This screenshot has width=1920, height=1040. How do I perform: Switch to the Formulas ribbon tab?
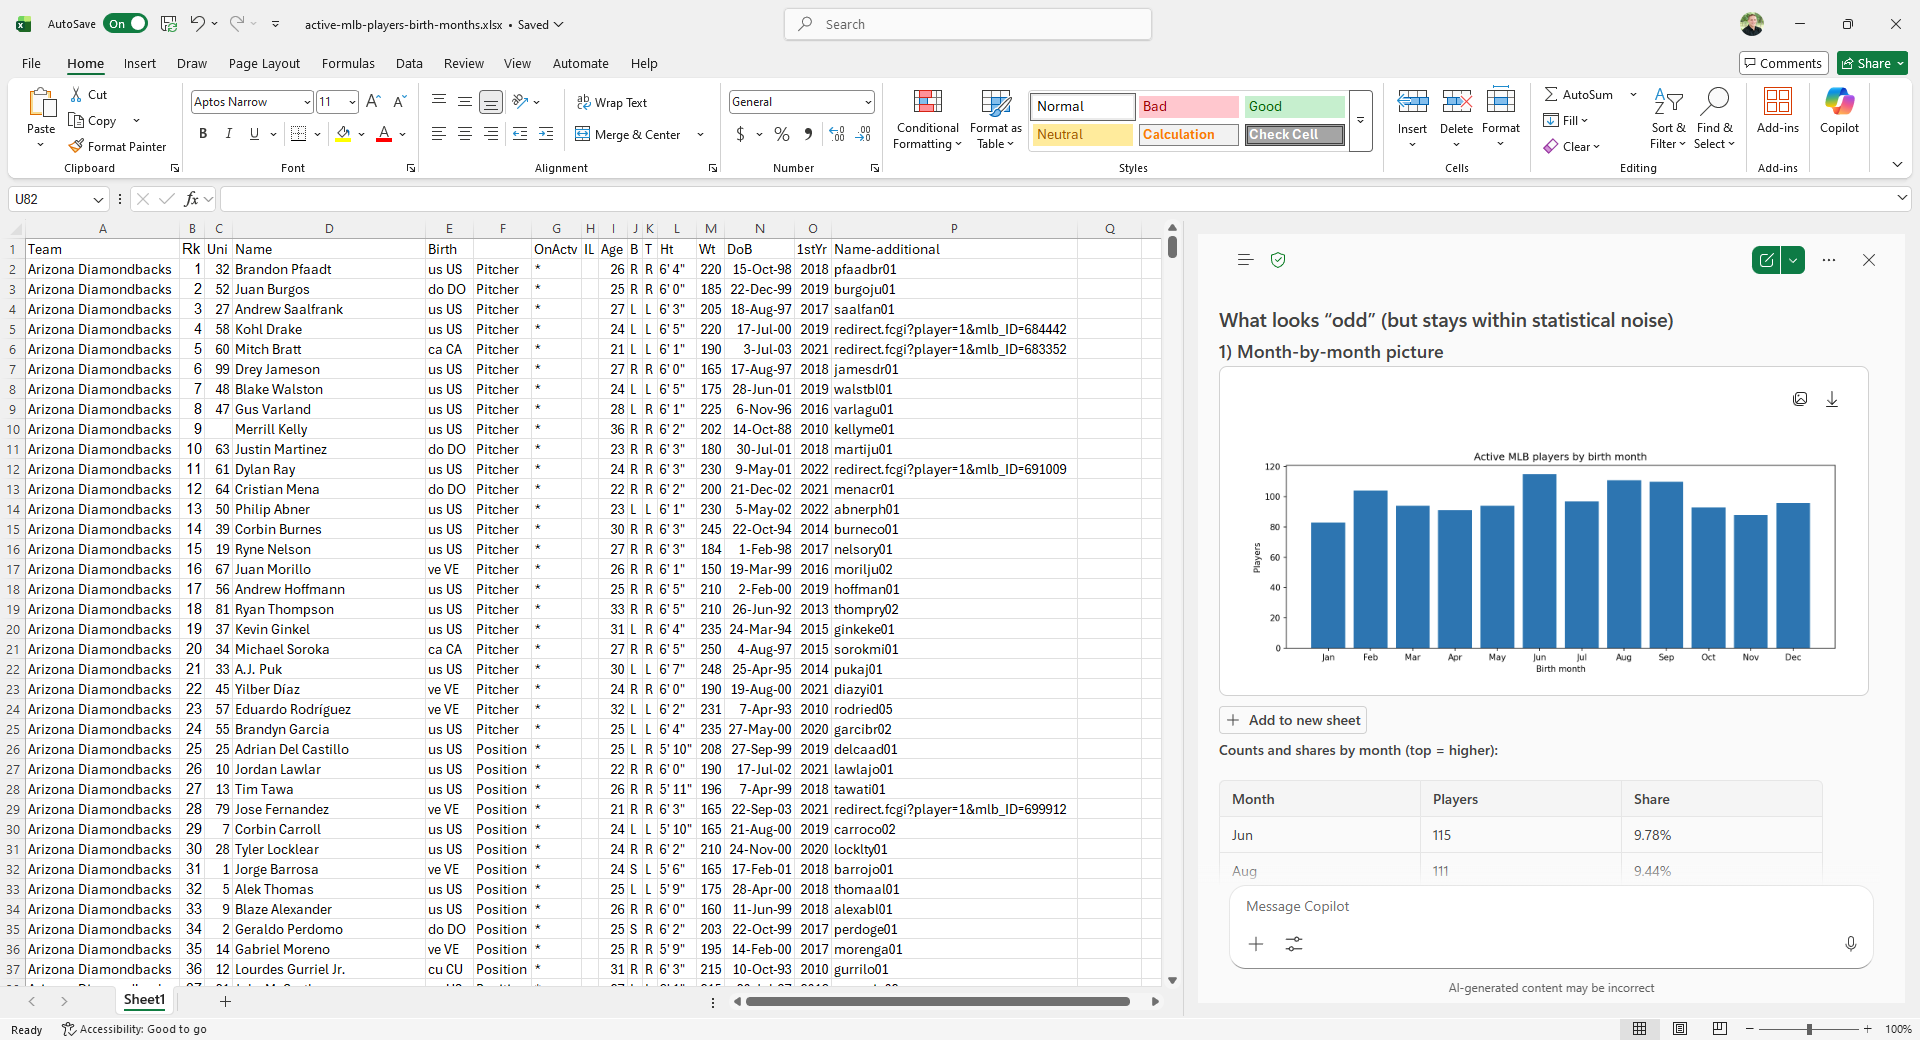(x=347, y=63)
